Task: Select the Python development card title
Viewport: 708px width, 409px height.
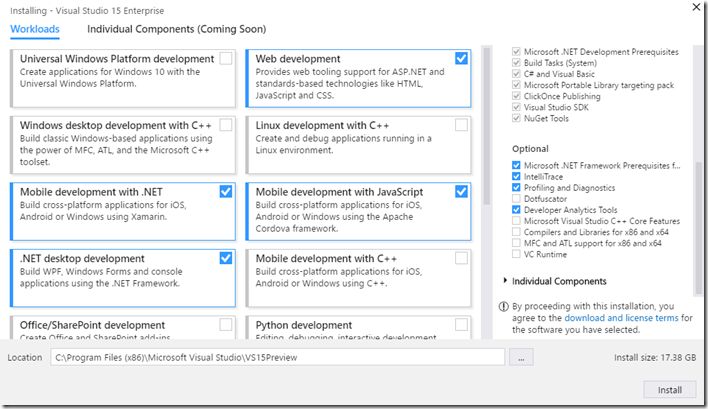Action: [303, 325]
